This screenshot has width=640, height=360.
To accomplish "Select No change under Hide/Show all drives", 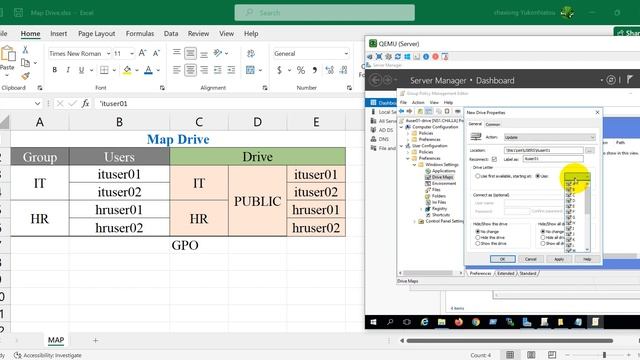I will 543,231.
